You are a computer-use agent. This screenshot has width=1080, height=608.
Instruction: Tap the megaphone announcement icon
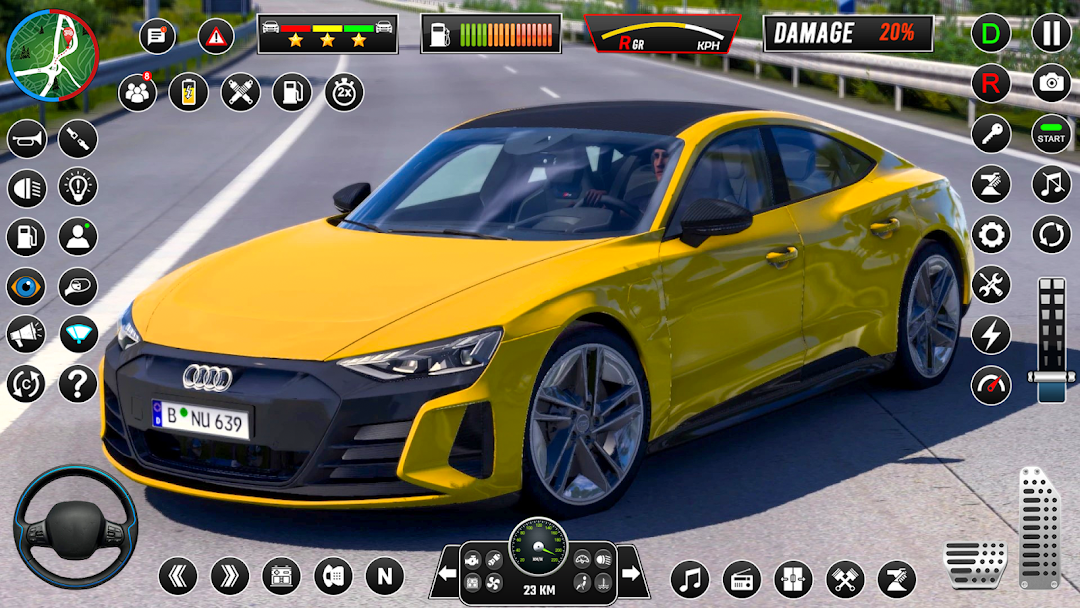click(27, 335)
